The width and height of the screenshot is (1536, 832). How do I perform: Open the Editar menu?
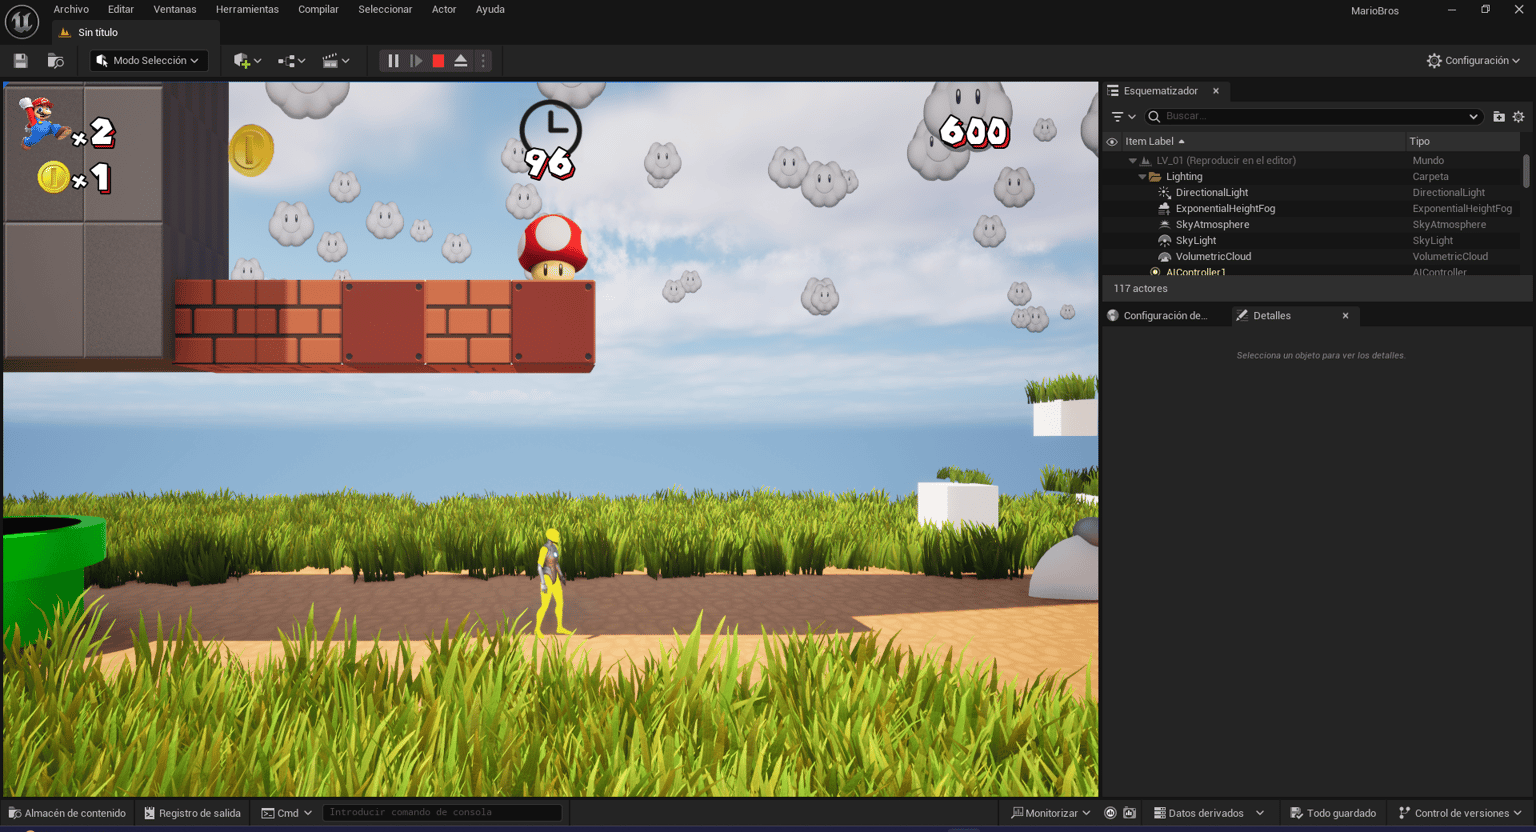[121, 9]
